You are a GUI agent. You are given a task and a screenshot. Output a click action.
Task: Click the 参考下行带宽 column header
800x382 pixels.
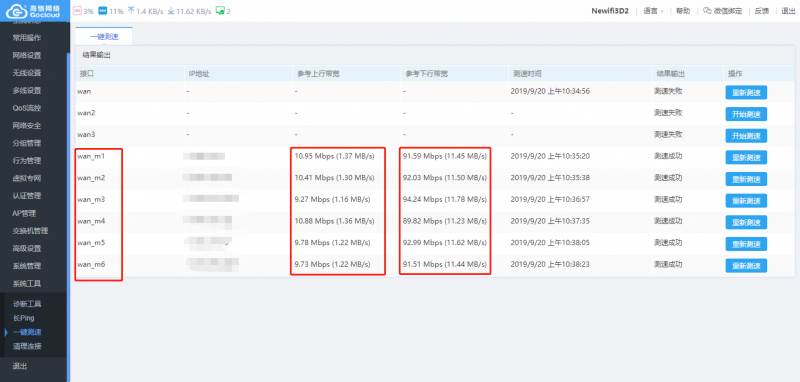(x=427, y=73)
